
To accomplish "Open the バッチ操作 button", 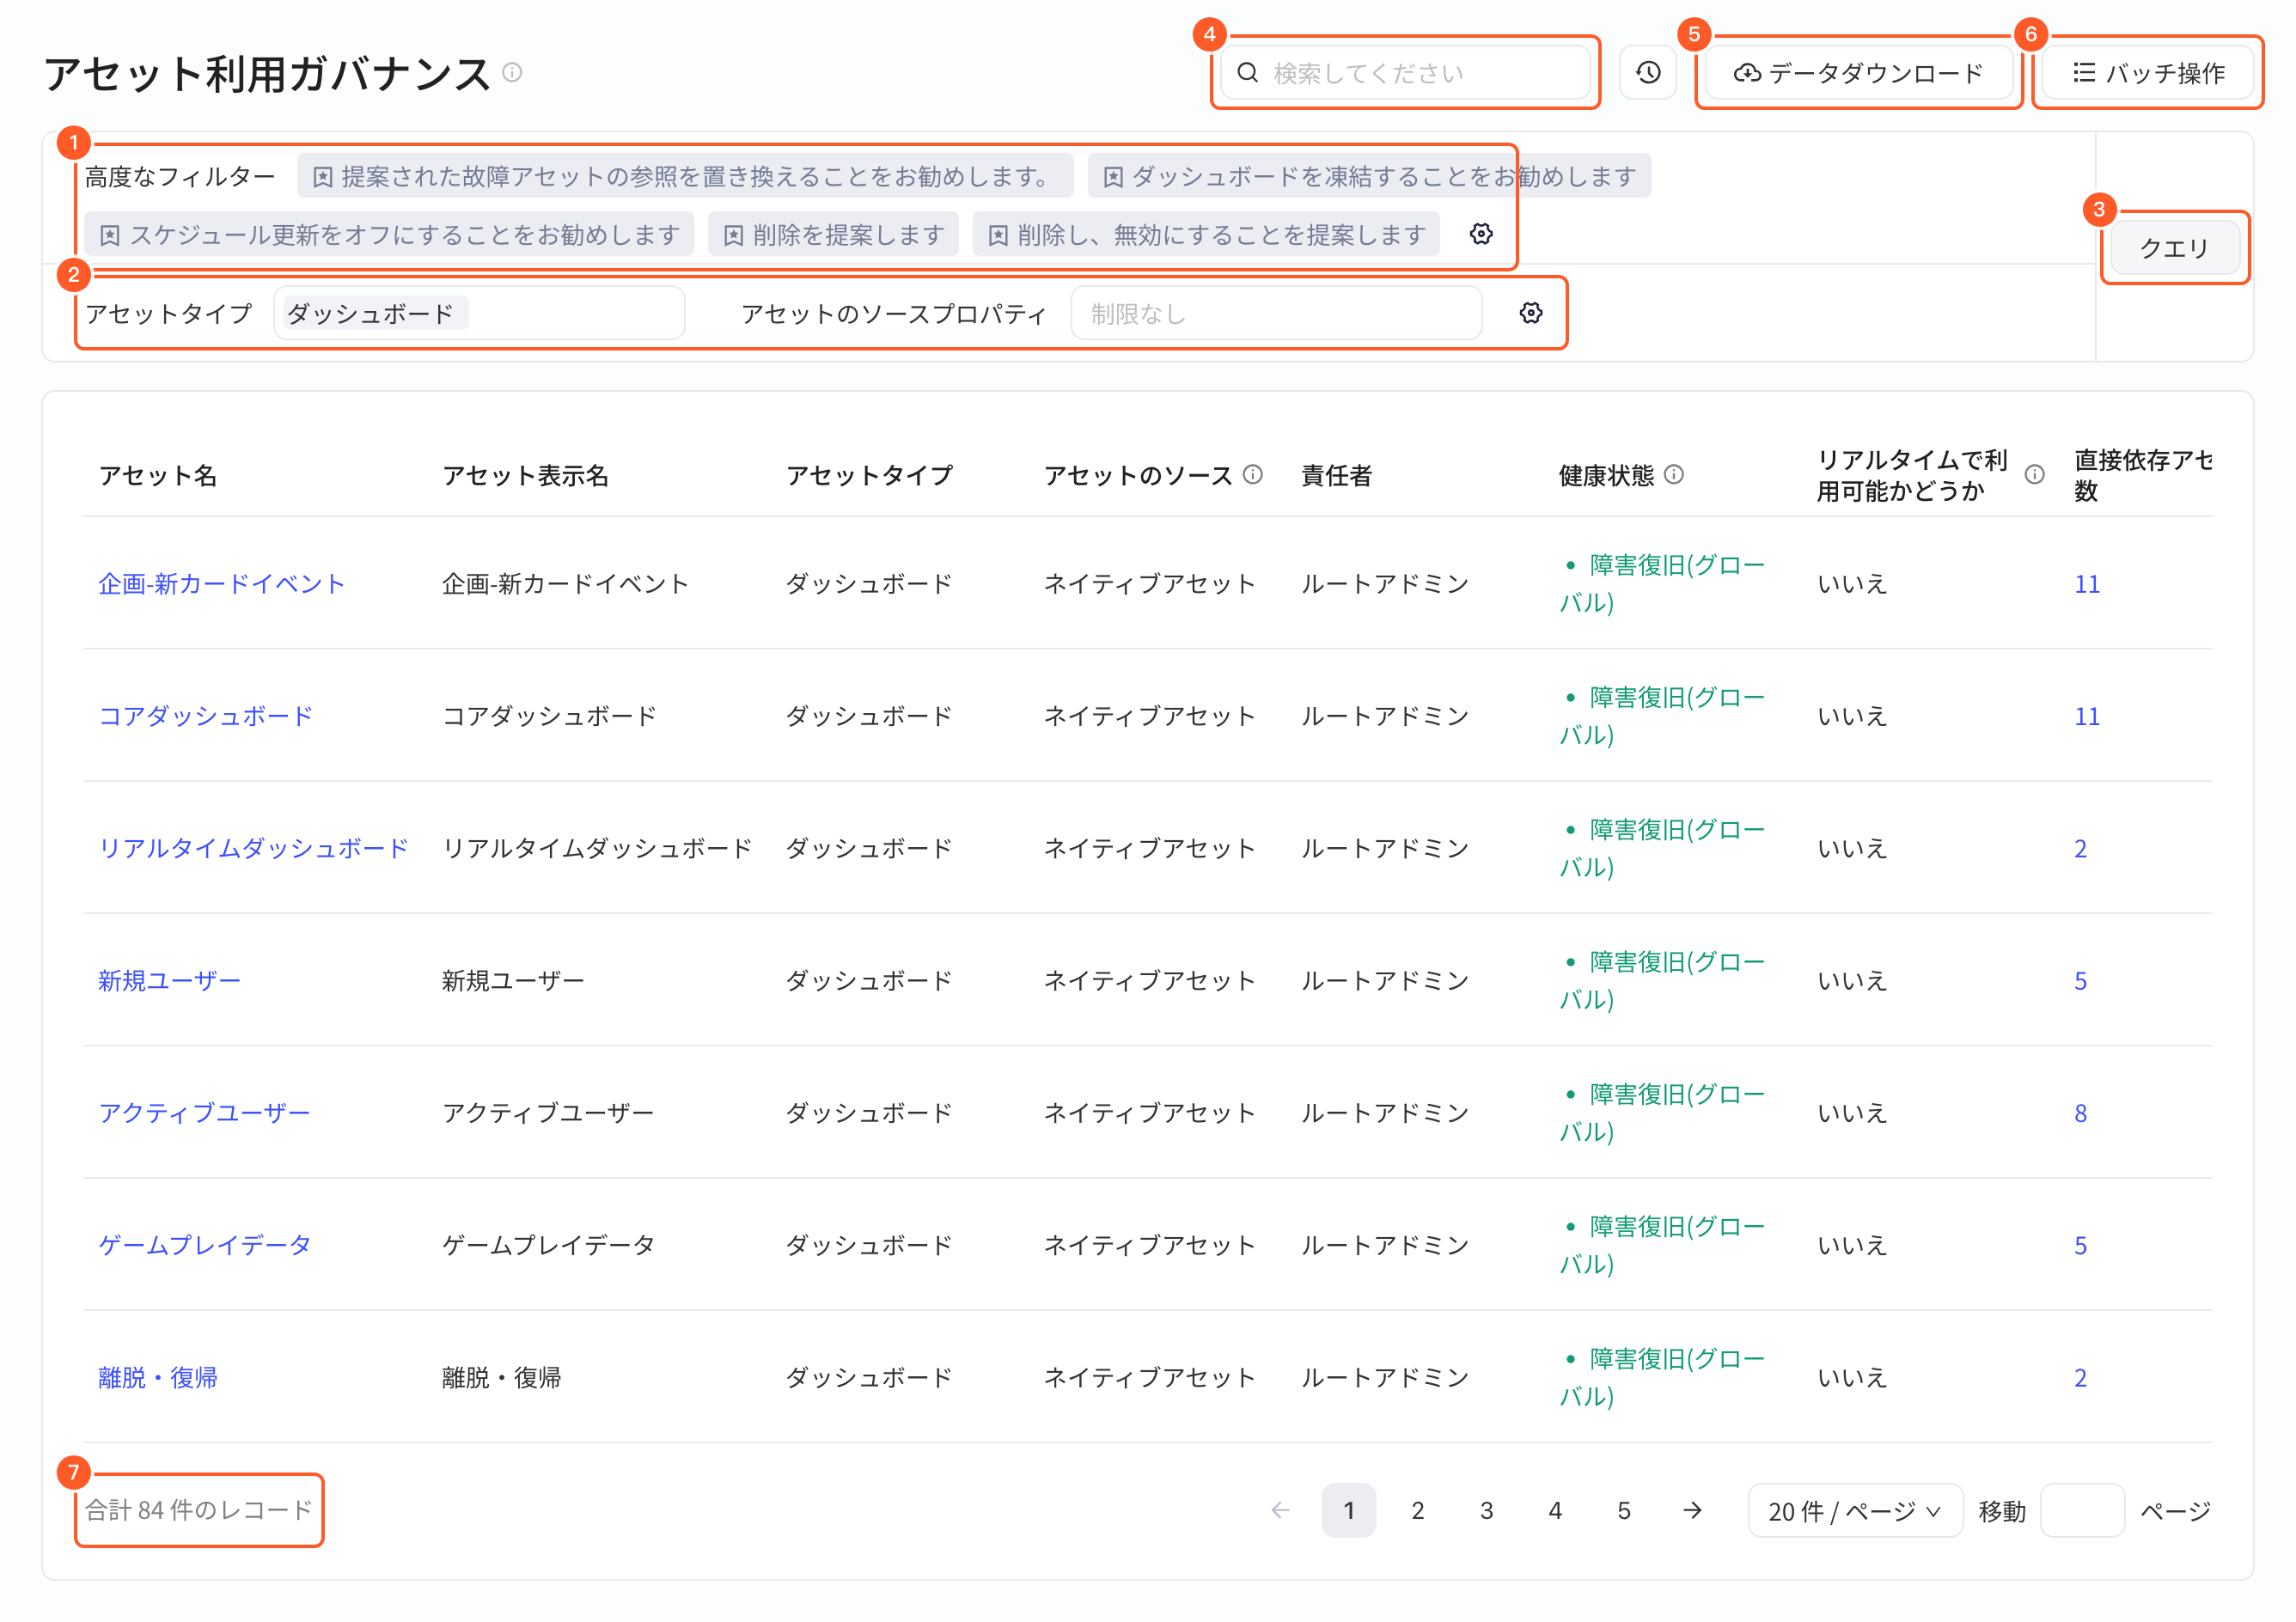I will (x=2148, y=73).
